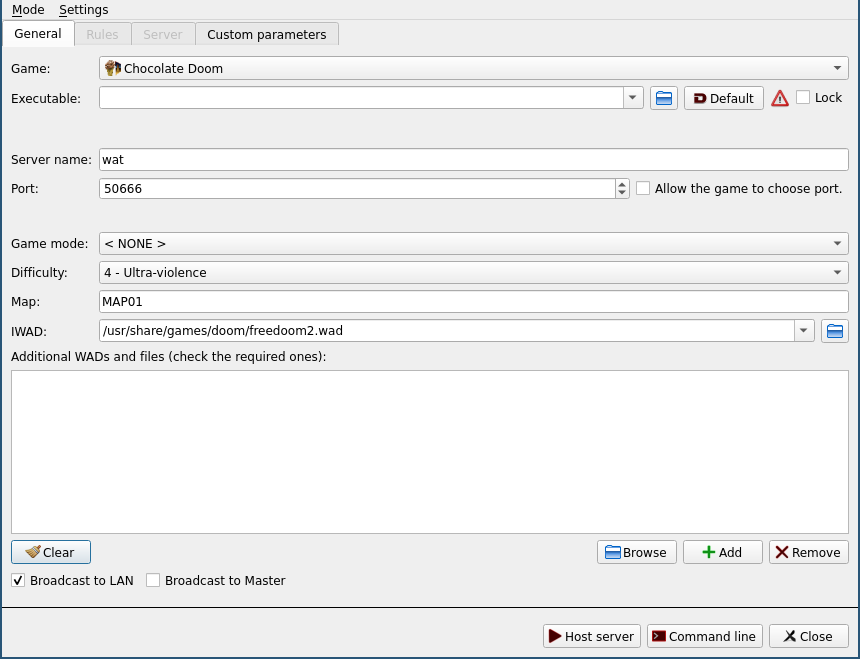
Task: Start hosting with Host server button
Action: point(591,636)
